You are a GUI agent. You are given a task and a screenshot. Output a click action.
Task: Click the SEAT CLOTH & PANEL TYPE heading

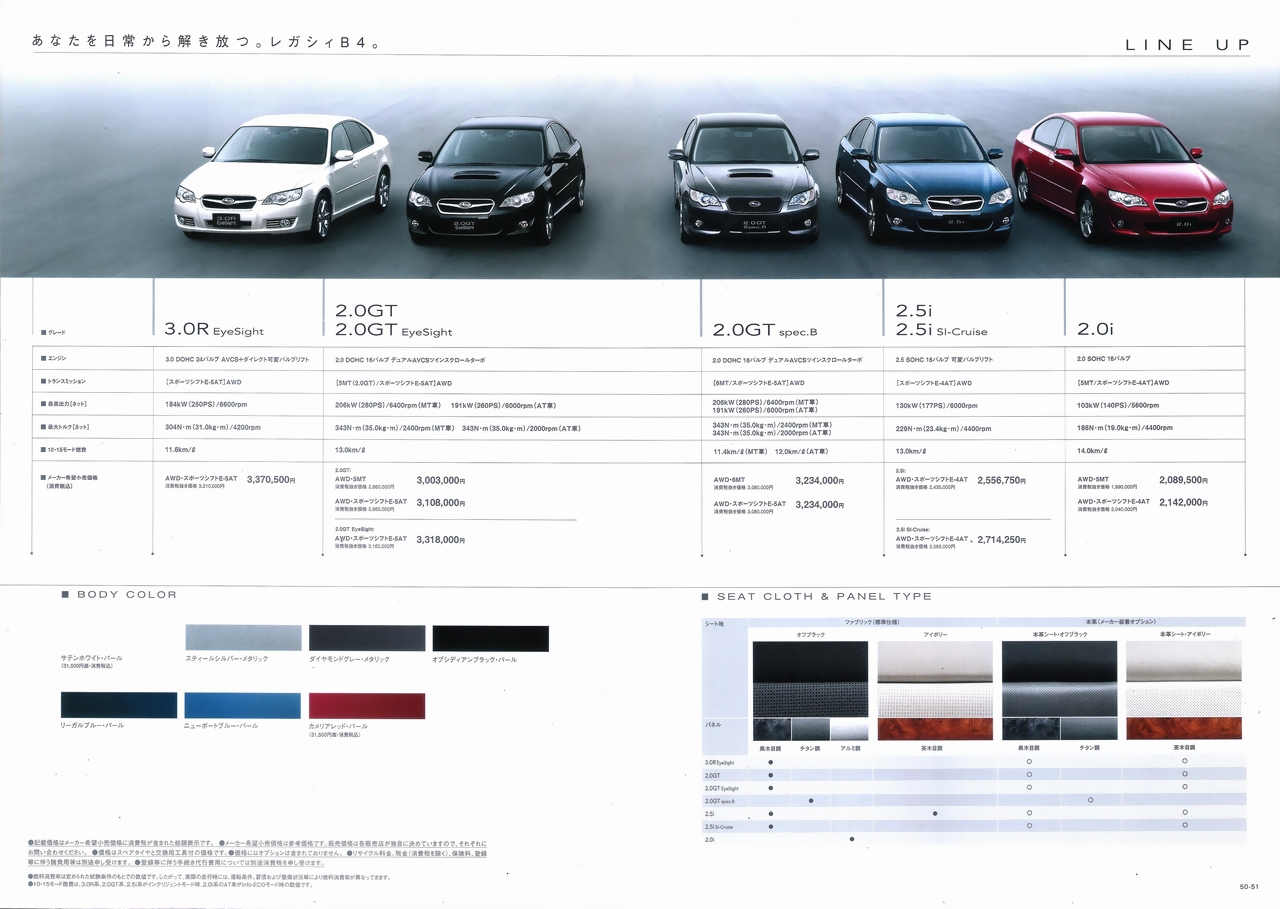pyautogui.click(x=824, y=596)
